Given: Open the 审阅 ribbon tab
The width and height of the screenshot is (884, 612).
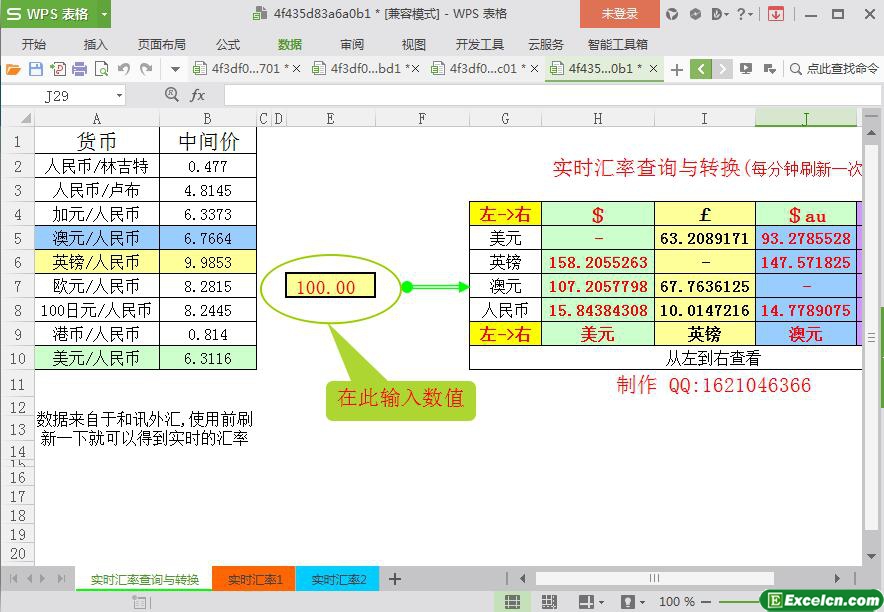Looking at the screenshot, I should pos(352,45).
